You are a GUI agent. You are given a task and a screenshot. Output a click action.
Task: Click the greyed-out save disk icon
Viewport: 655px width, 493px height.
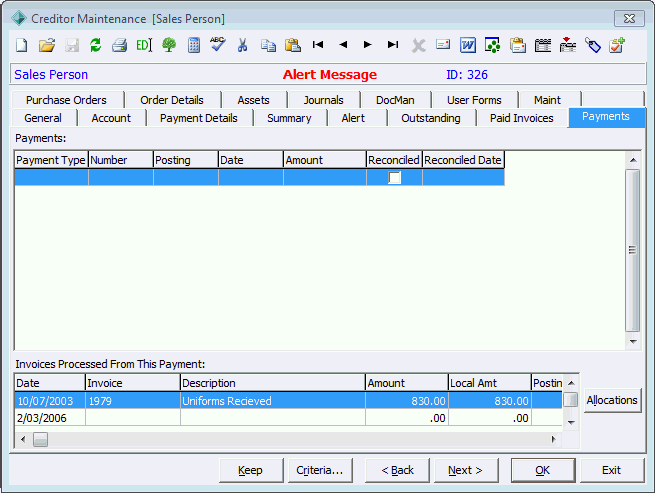pos(72,45)
